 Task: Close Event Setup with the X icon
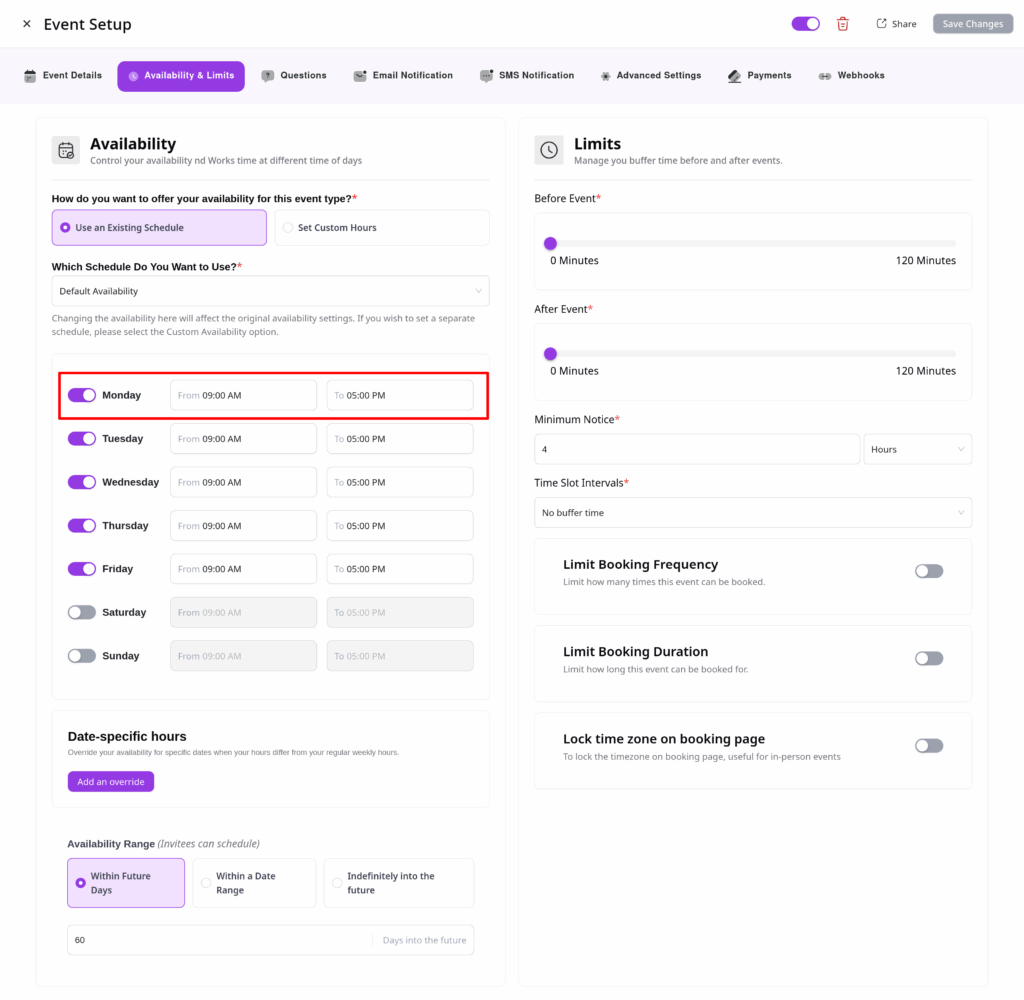[x=27, y=24]
